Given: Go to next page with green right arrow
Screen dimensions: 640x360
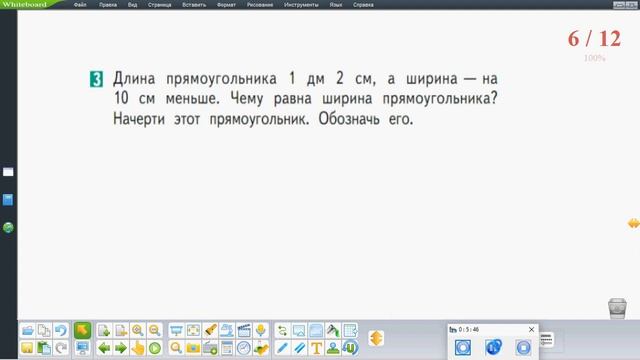Looking at the screenshot, I should point(121,348).
